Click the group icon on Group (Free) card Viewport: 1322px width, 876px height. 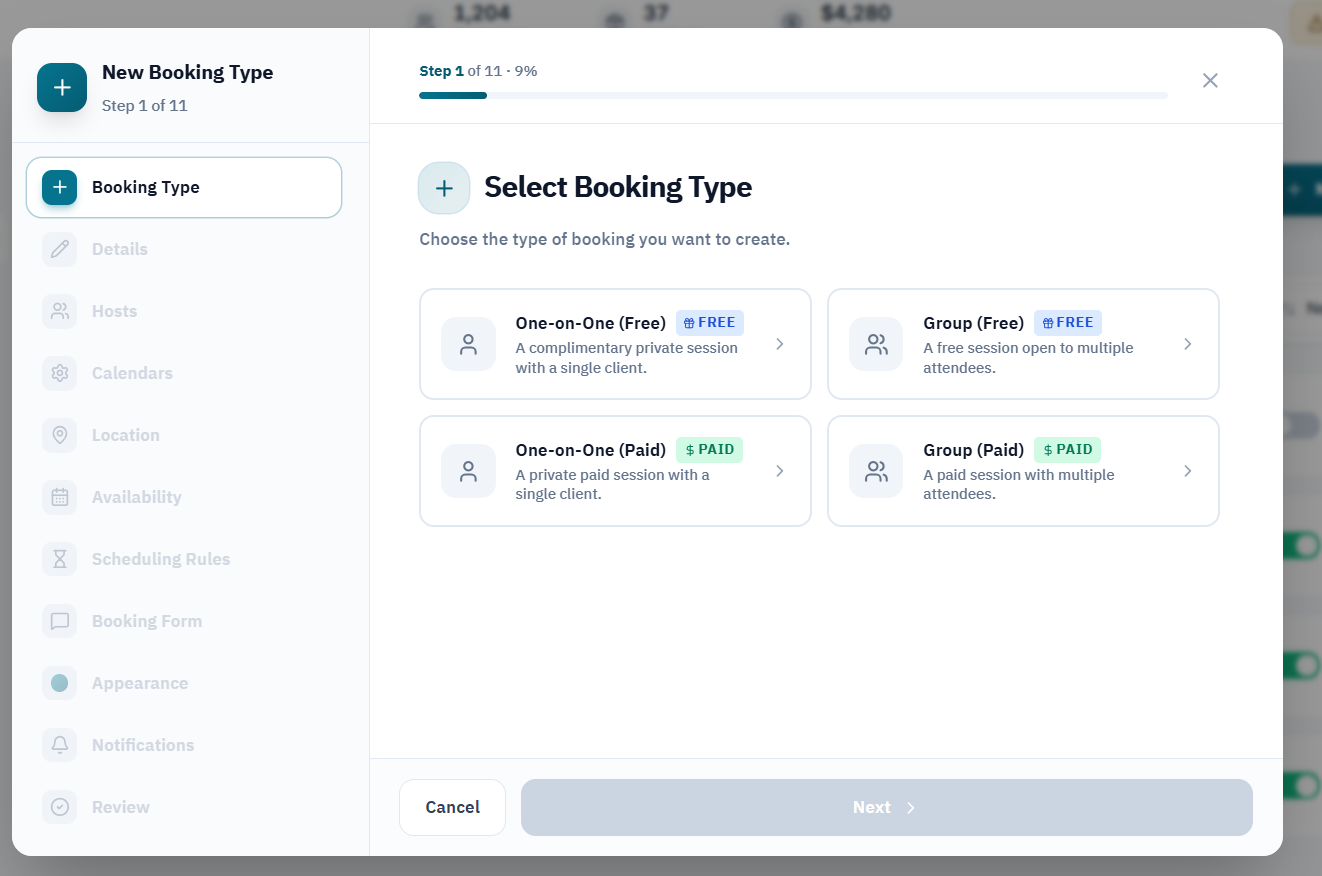pyautogui.click(x=876, y=344)
